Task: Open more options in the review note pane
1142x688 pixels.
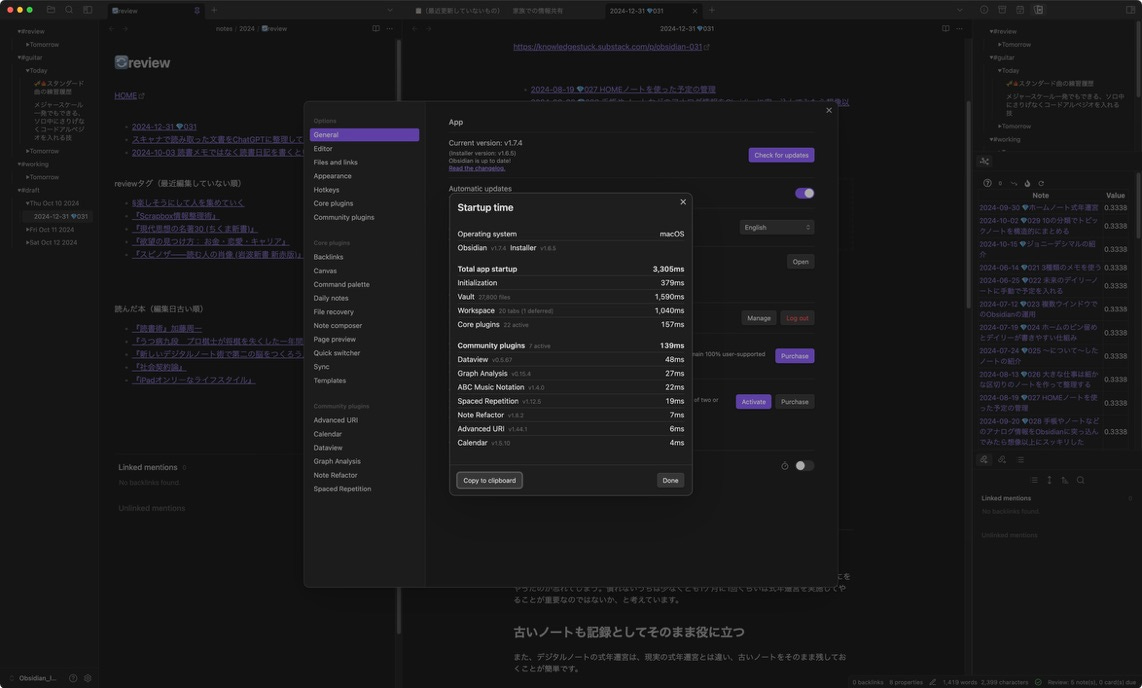Action: point(390,28)
